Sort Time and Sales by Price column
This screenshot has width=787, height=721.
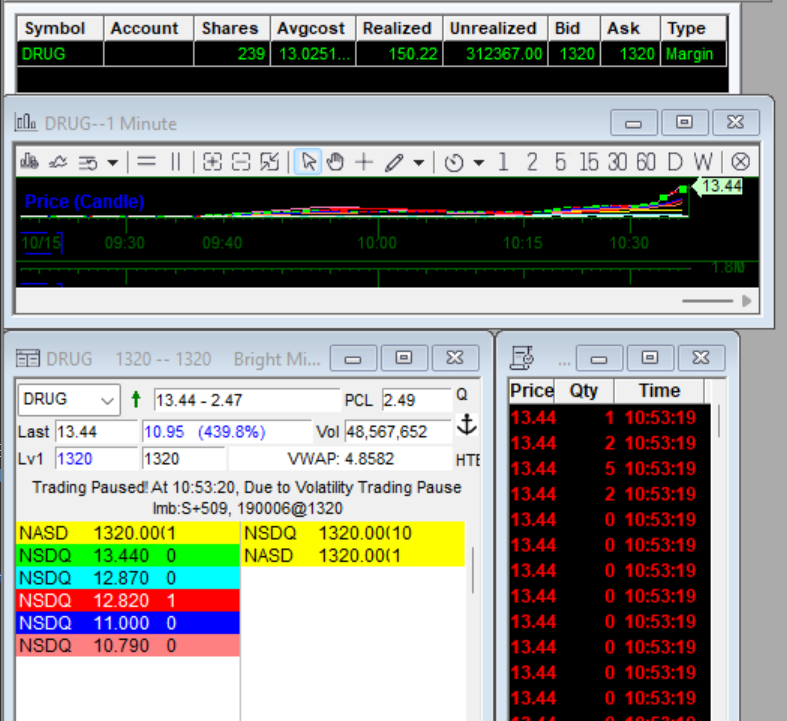pyautogui.click(x=532, y=390)
